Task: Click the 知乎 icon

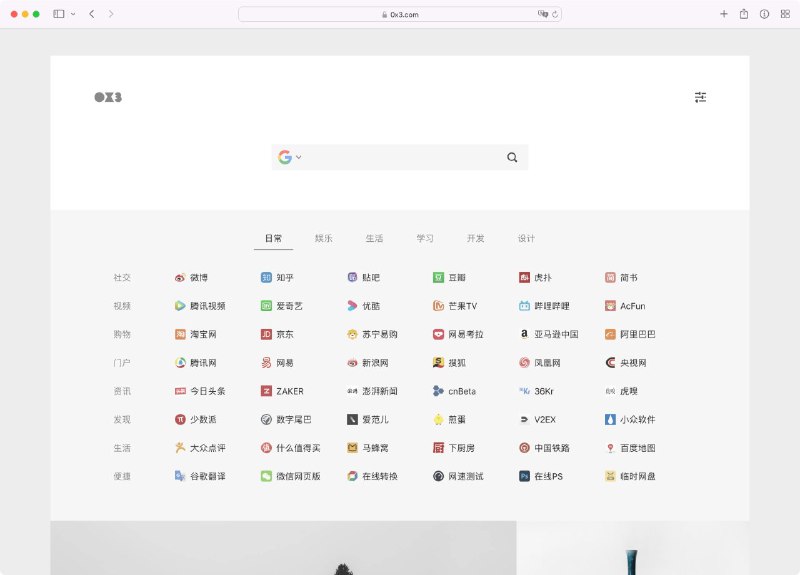Action: tap(266, 278)
